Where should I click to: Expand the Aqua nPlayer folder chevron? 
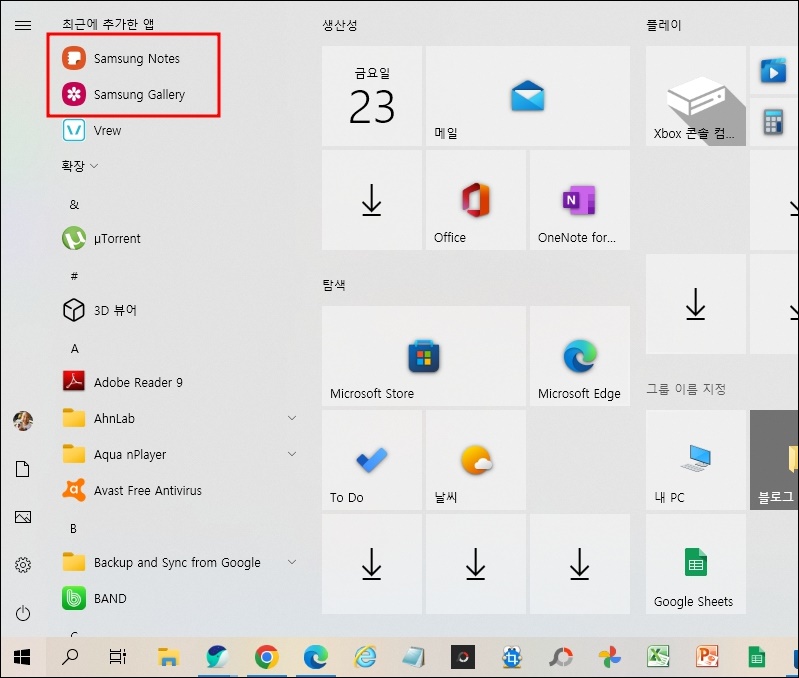click(x=292, y=454)
